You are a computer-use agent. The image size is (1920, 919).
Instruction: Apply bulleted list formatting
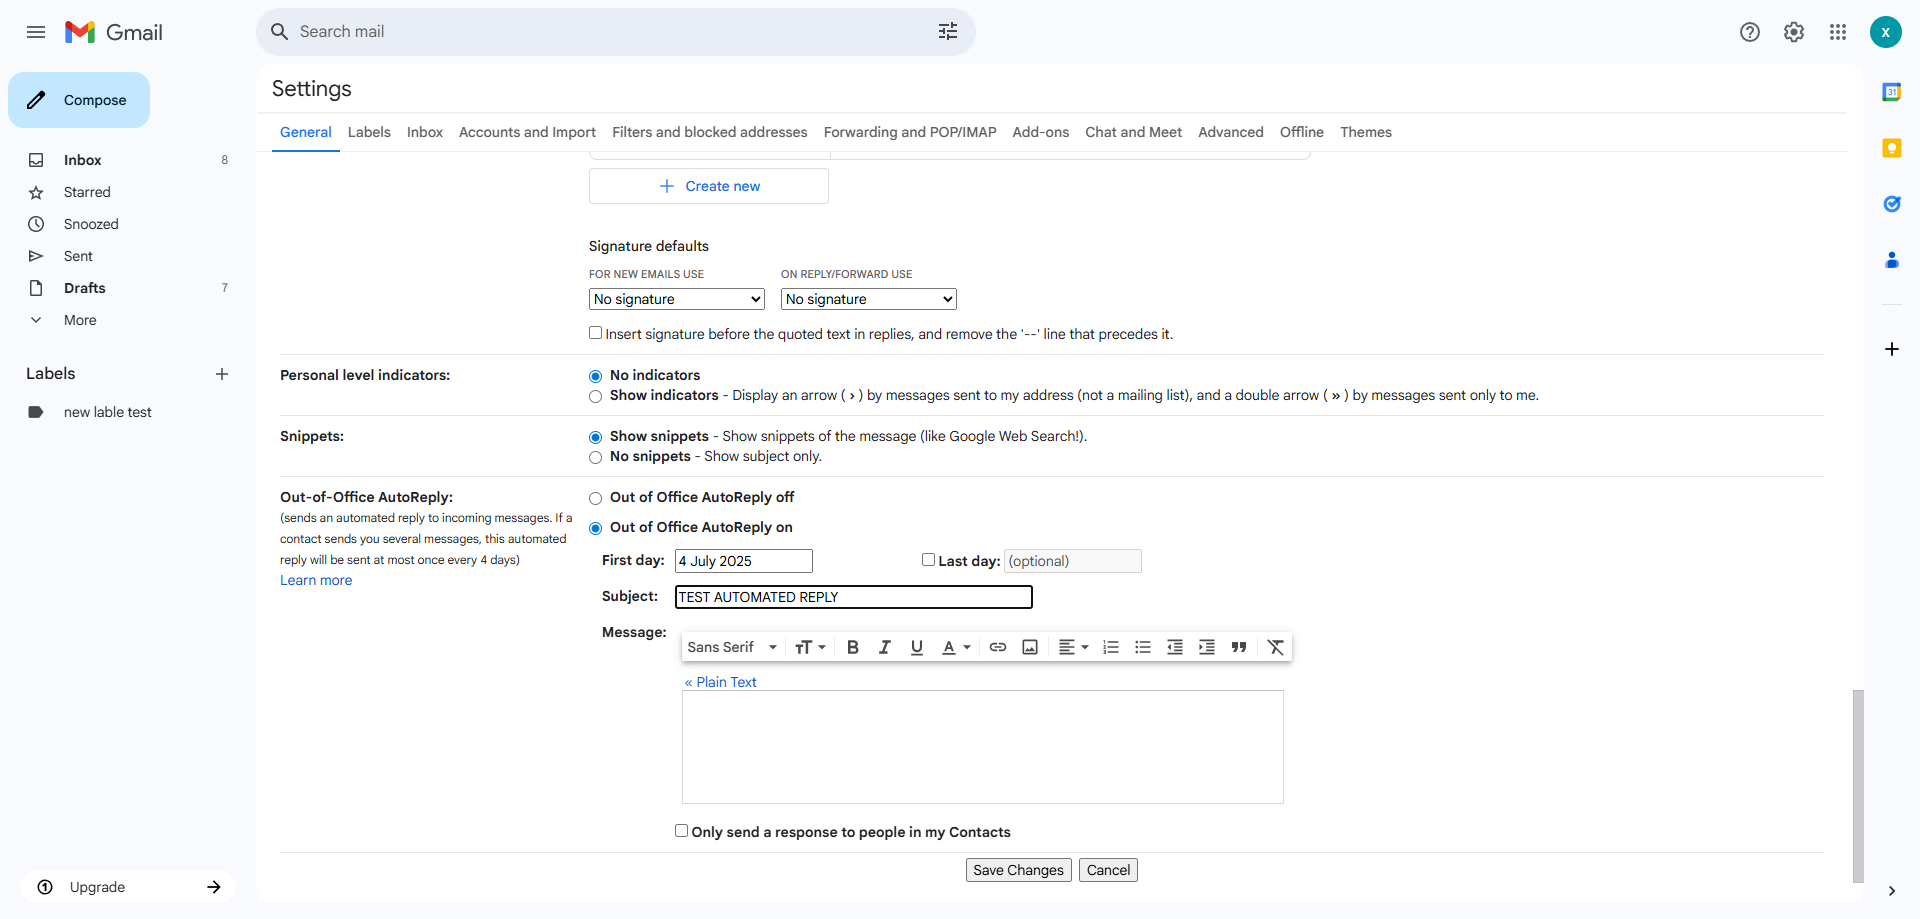pos(1143,647)
